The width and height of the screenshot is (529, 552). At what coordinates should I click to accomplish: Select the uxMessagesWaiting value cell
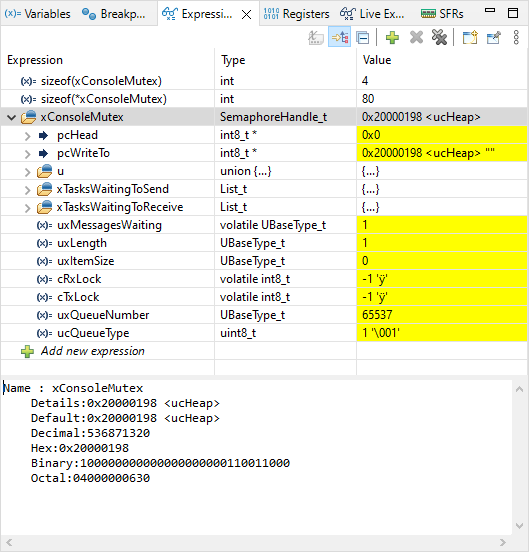tap(442, 225)
